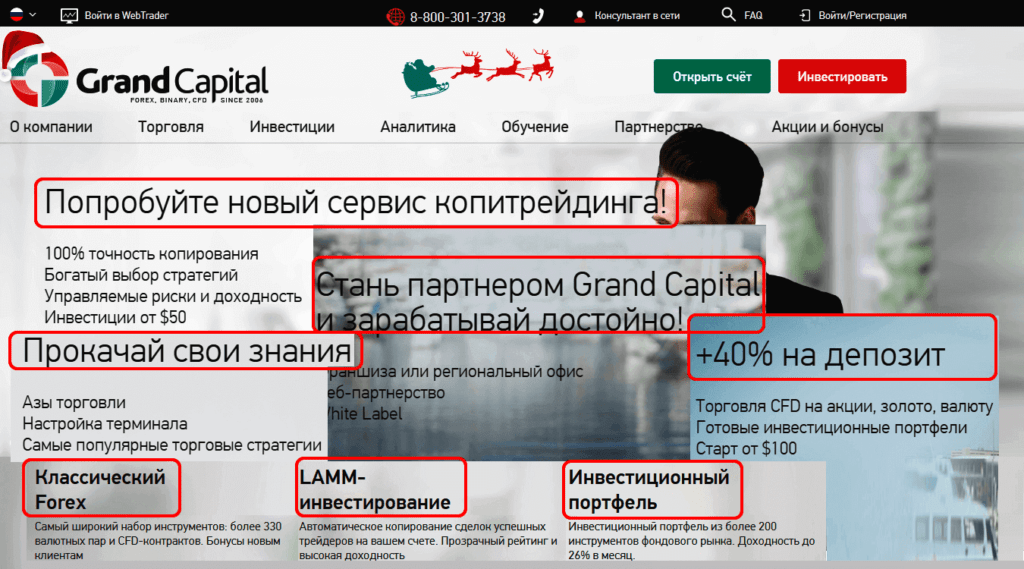This screenshot has width=1024, height=569.
Task: Click the search magnifier icon
Action: coord(728,14)
